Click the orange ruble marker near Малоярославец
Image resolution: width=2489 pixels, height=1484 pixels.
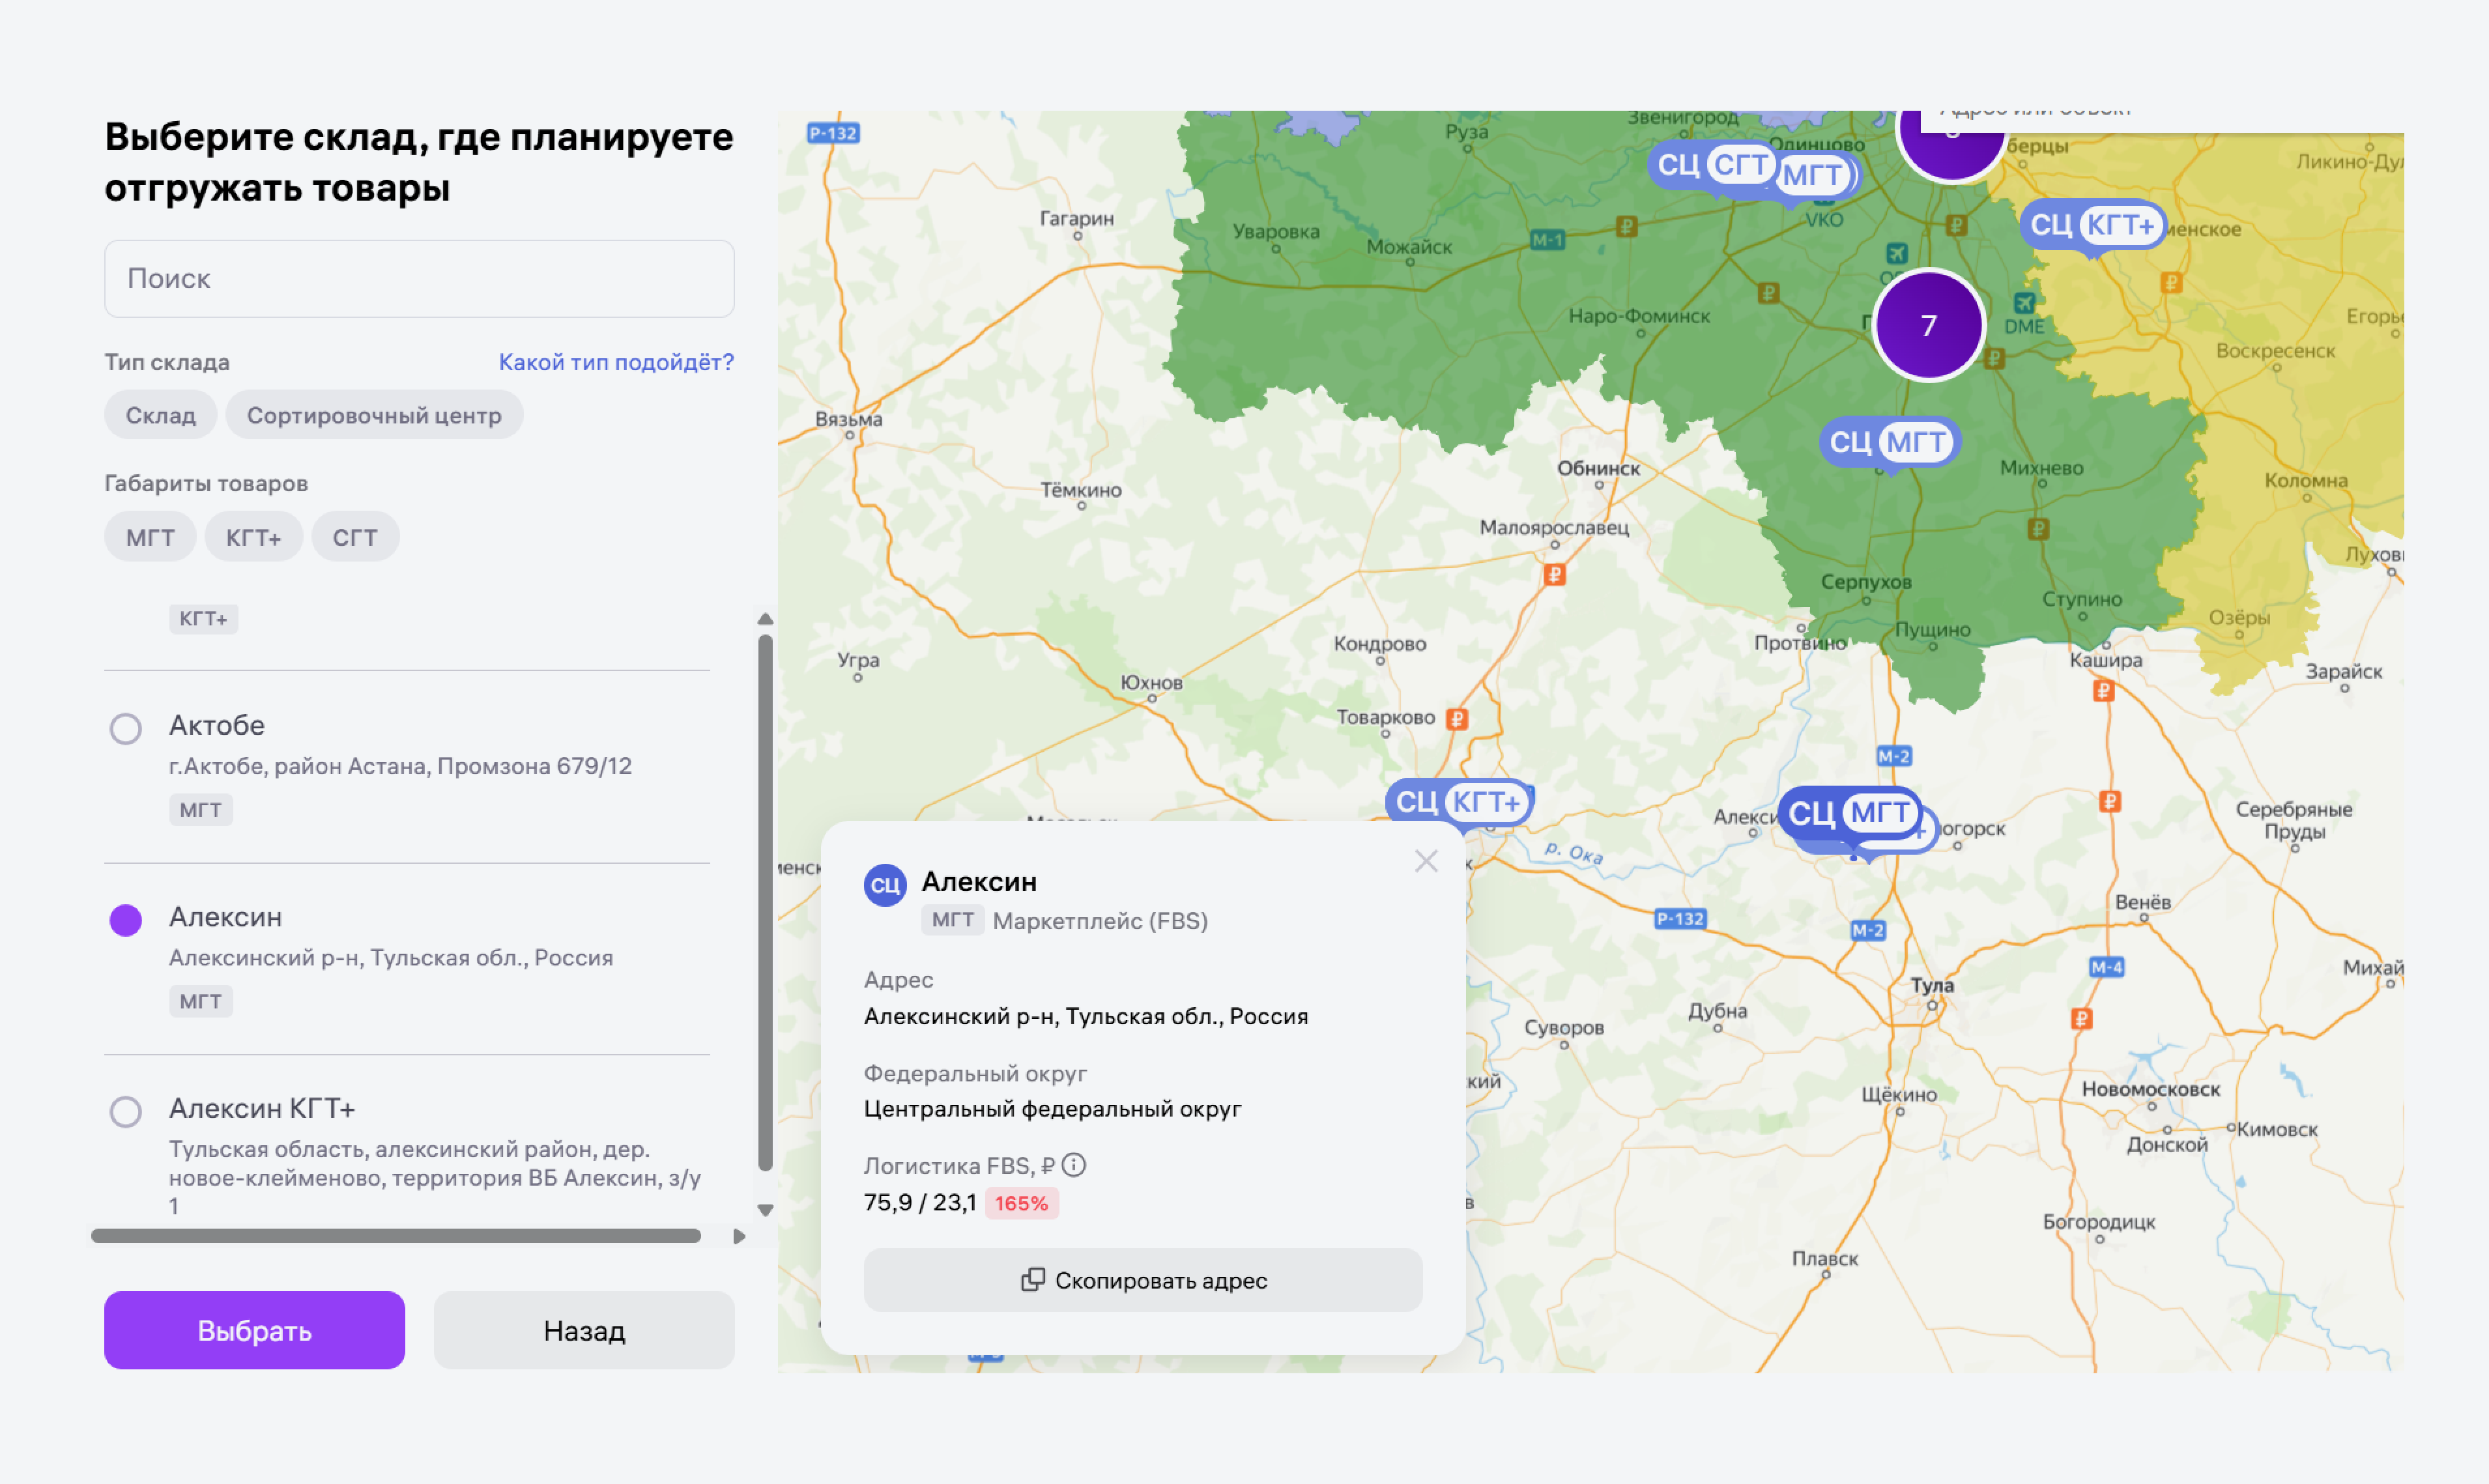click(x=1554, y=574)
